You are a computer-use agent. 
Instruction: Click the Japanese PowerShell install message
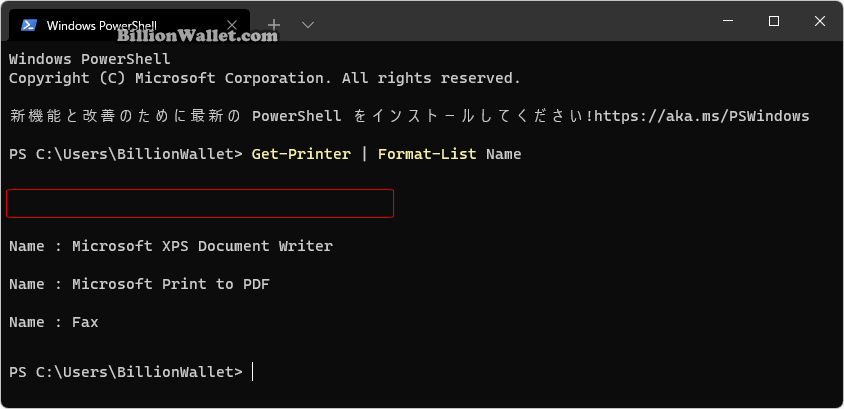click(409, 116)
